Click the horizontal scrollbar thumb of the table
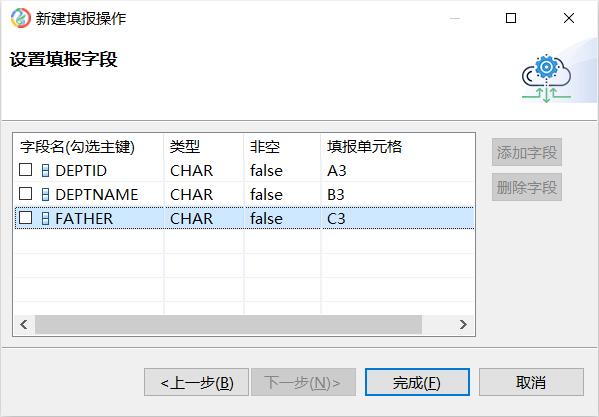Screen dimensions: 599x417 (x=228, y=325)
